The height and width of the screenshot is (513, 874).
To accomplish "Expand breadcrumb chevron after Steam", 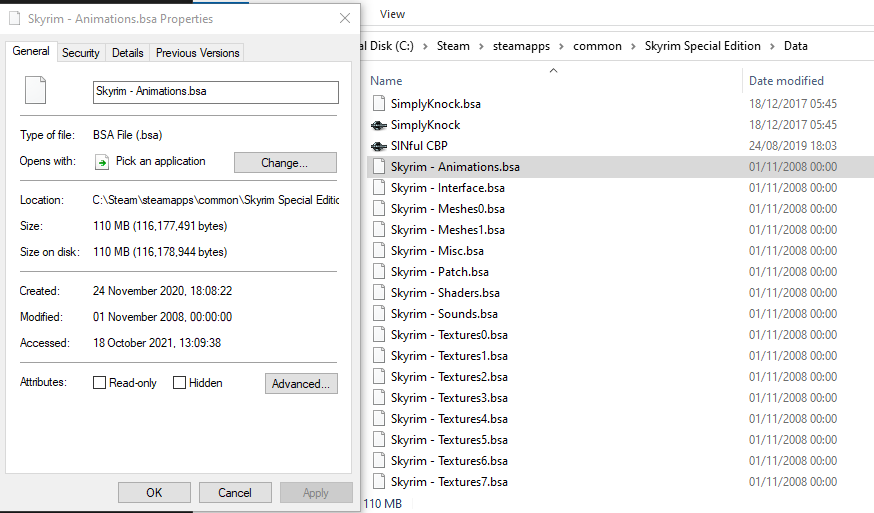I will (x=482, y=46).
